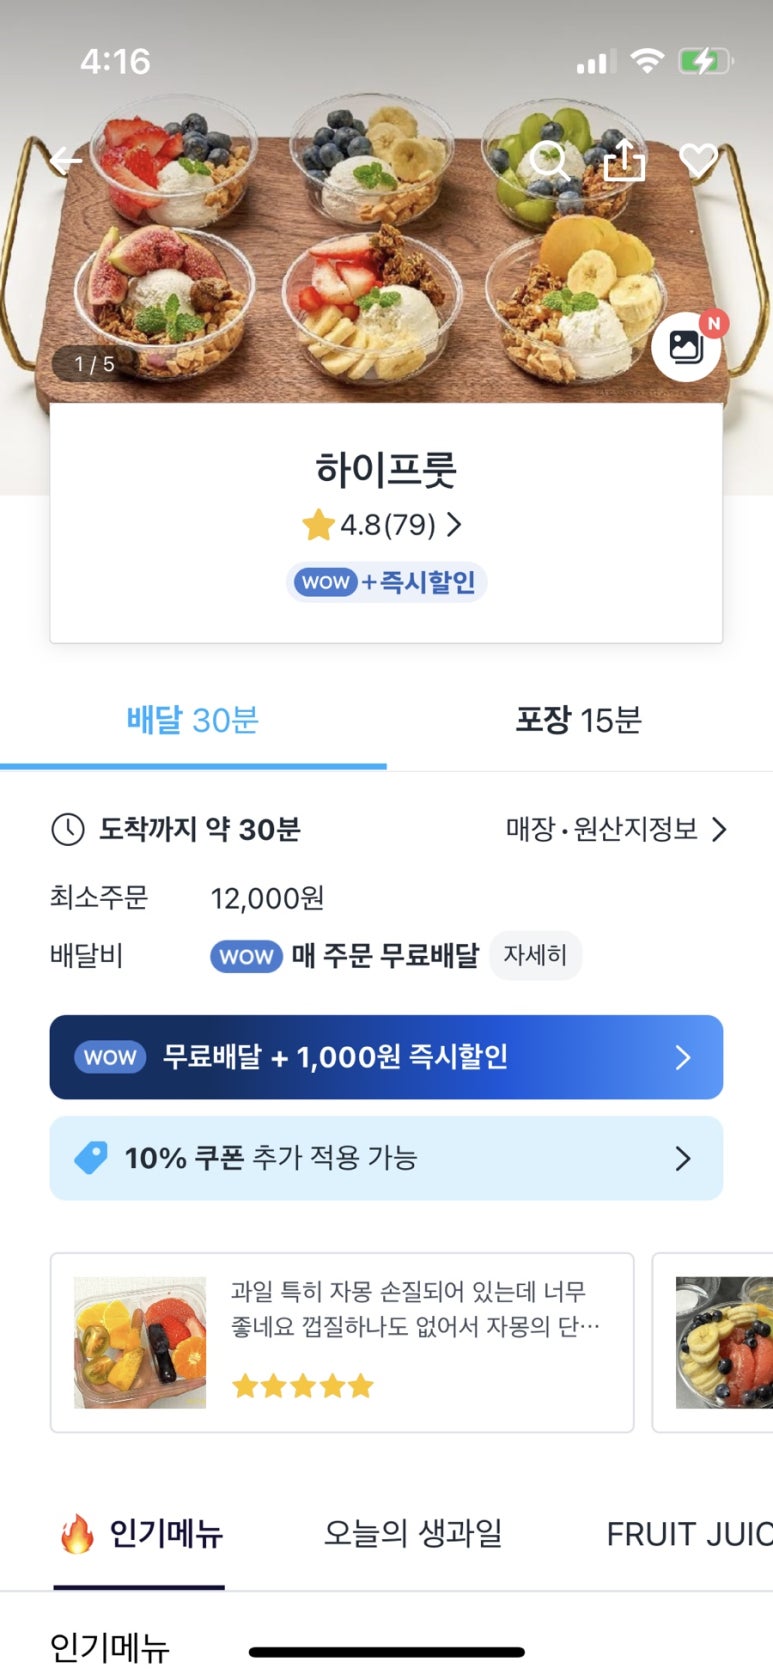This screenshot has height=1674, width=773.
Task: Open the WOW 무료배달 + 1,000원 즉시할인 banner
Action: click(386, 1057)
